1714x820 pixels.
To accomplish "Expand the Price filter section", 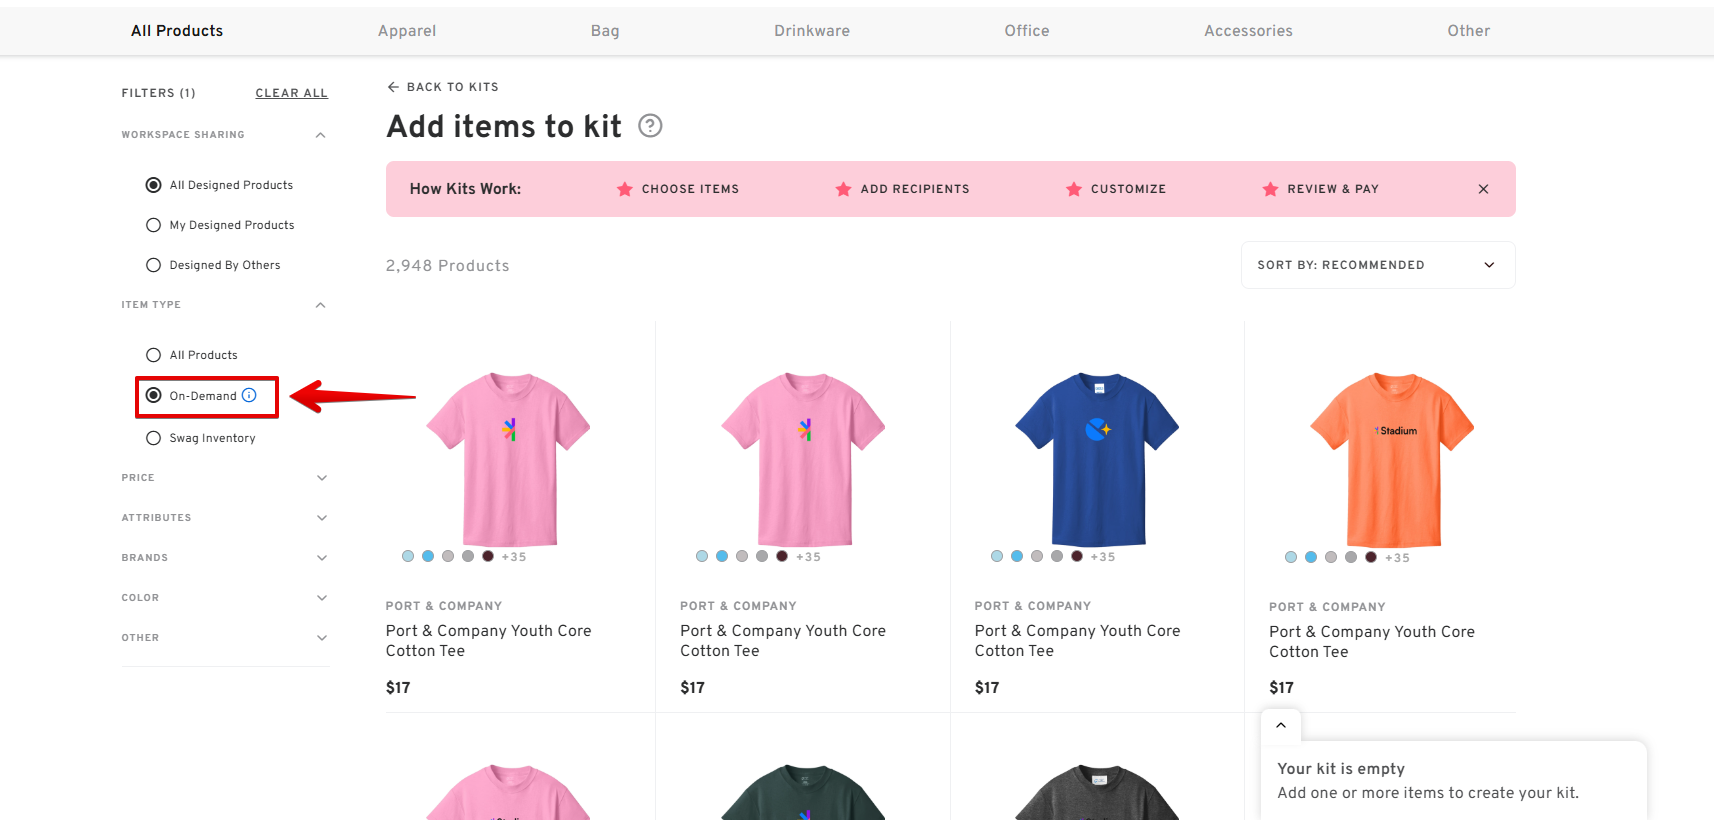I will click(322, 478).
